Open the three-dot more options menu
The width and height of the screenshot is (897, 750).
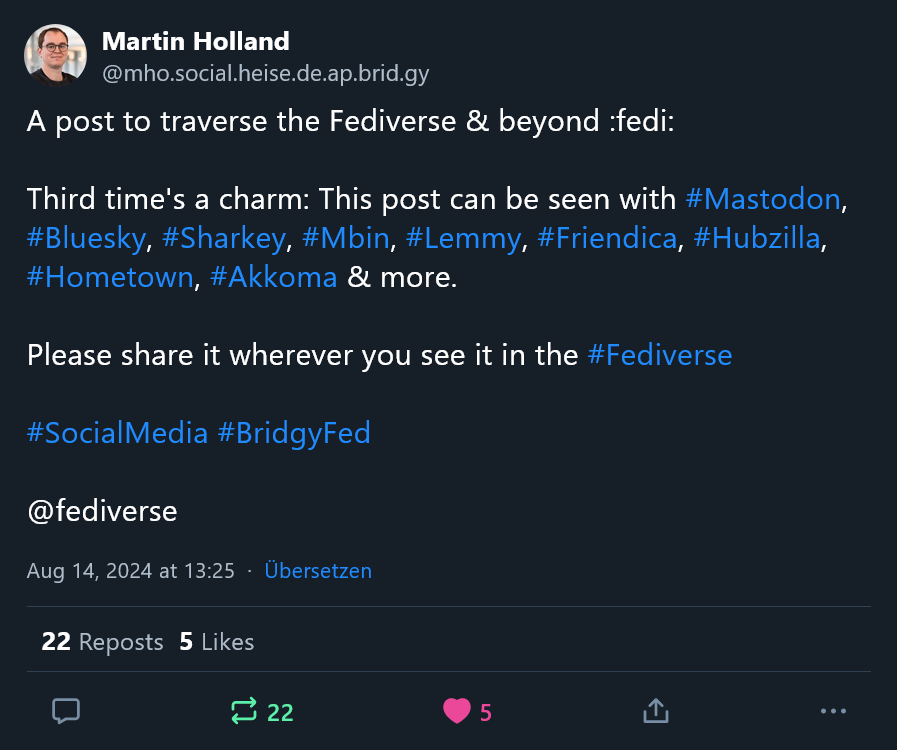point(833,711)
